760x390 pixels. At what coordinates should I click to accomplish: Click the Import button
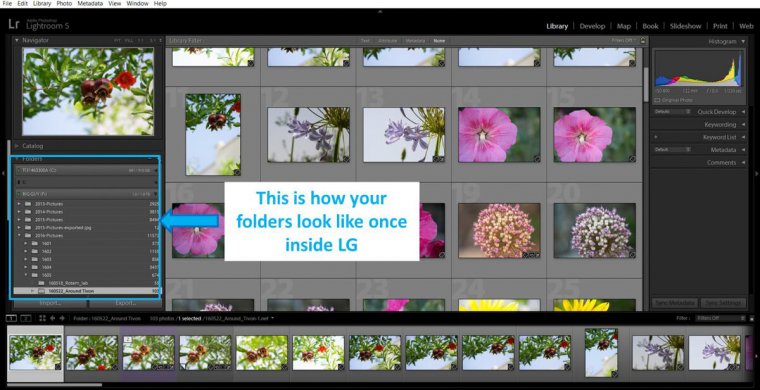[x=50, y=303]
